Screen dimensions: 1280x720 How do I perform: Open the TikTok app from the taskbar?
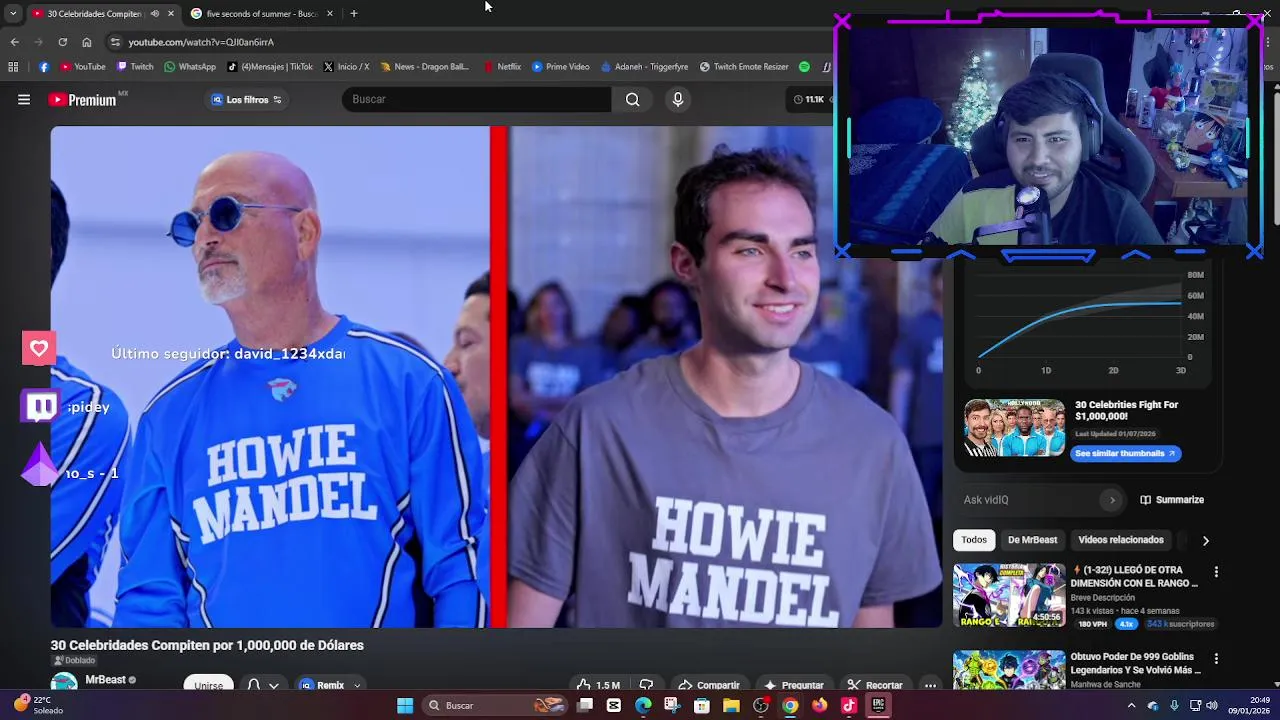click(849, 705)
